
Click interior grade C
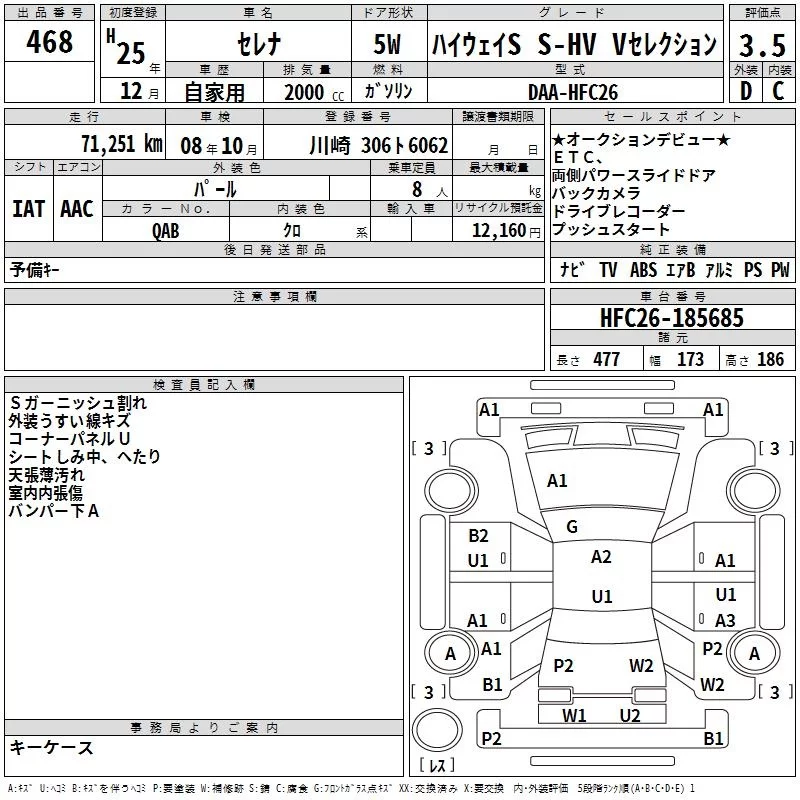778,91
